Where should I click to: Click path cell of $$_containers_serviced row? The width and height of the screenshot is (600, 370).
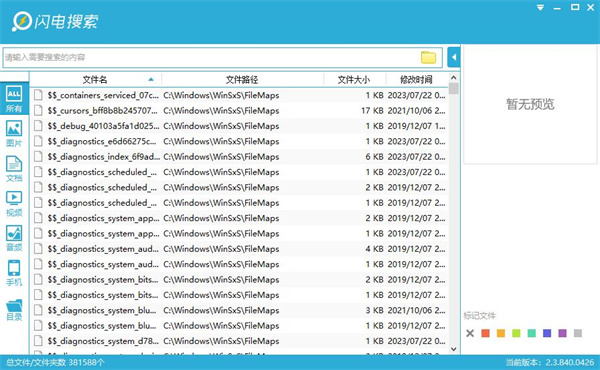coord(221,95)
